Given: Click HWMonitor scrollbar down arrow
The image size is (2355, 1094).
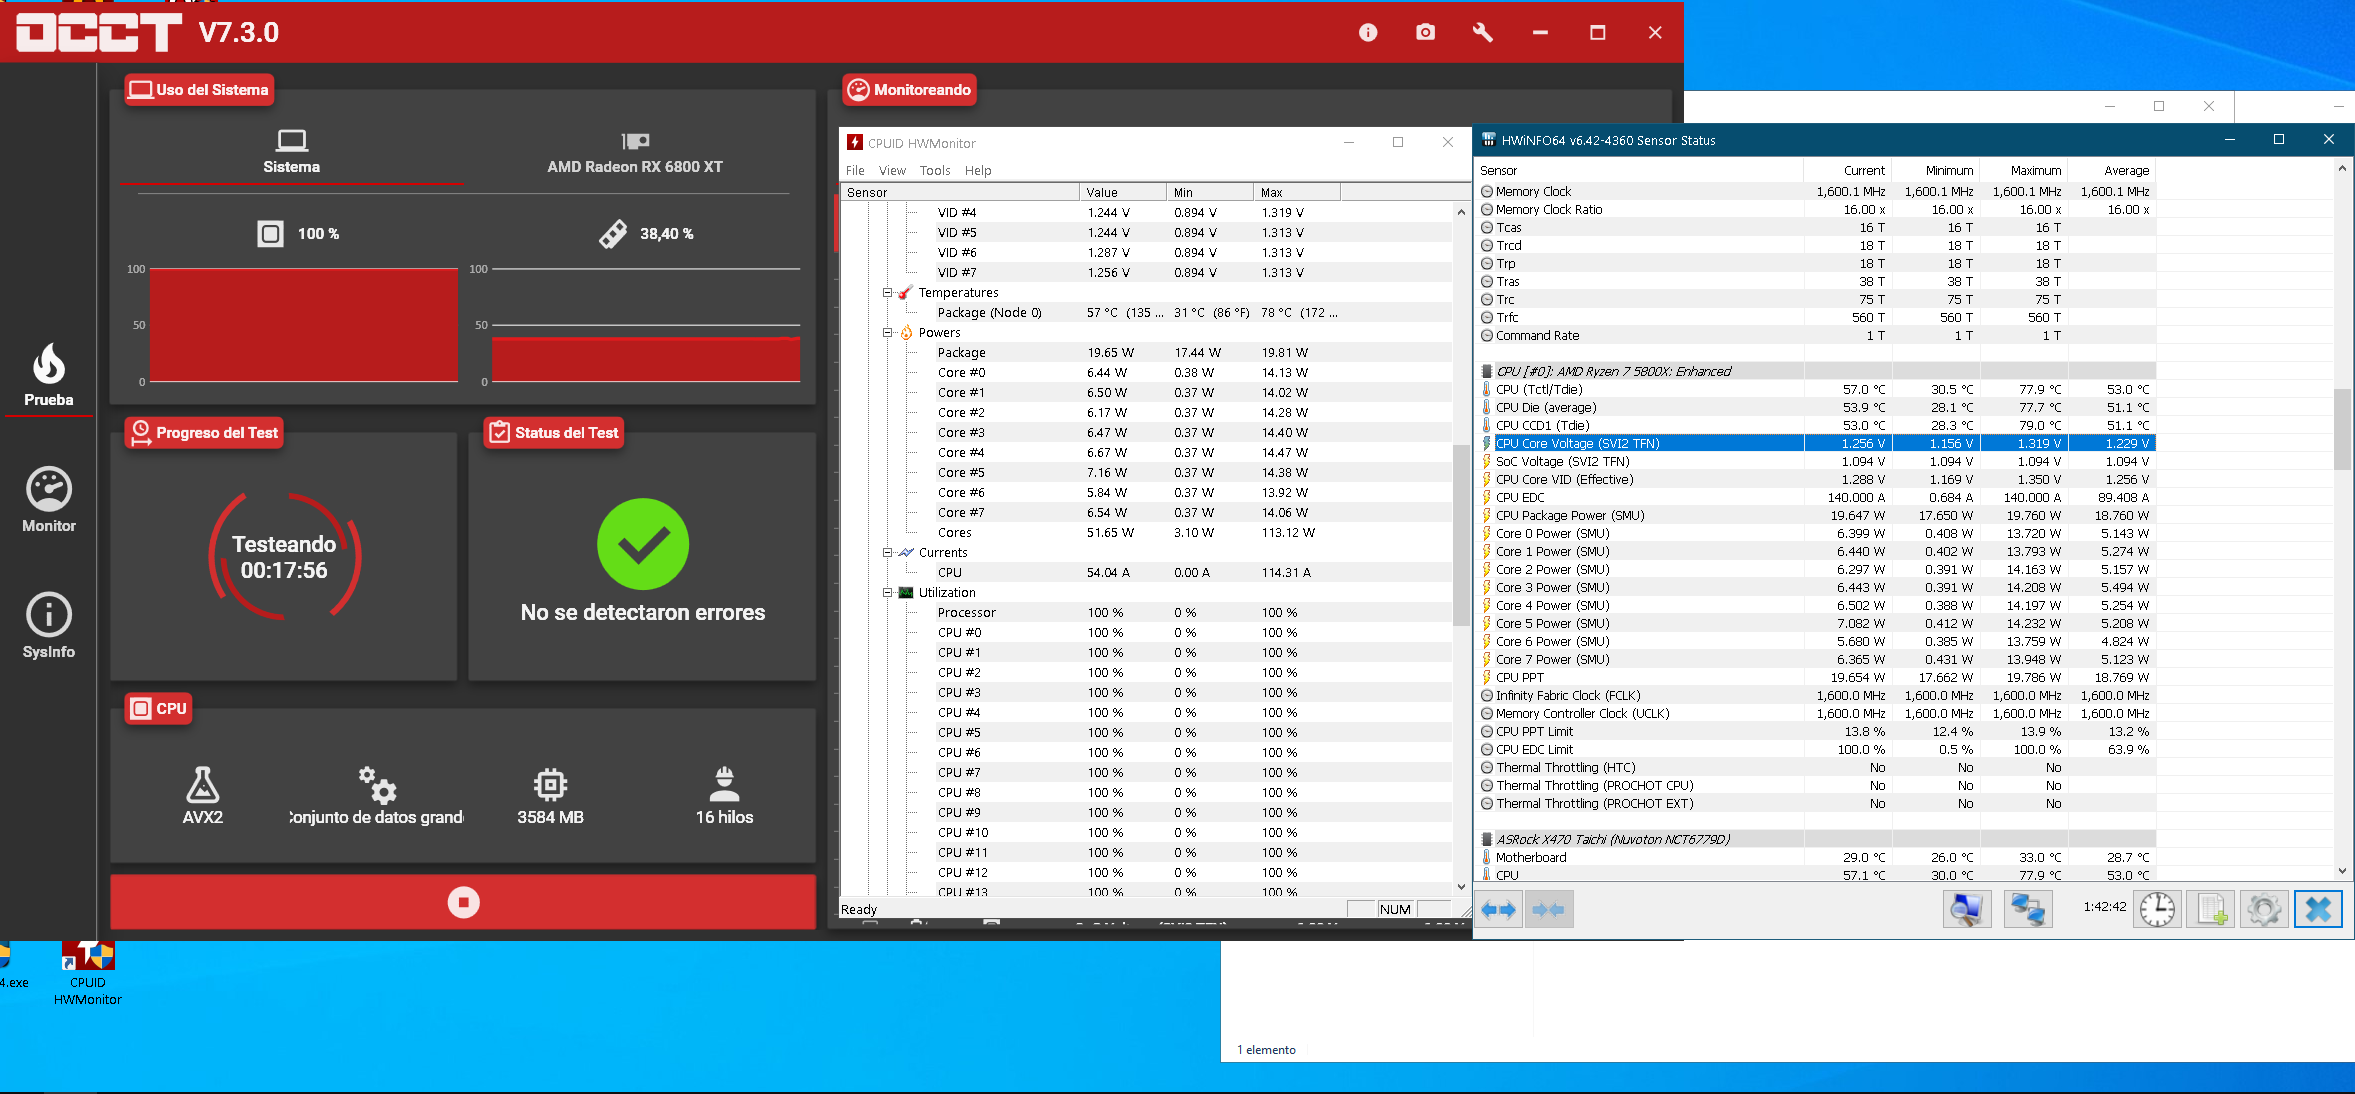Looking at the screenshot, I should [x=1461, y=887].
